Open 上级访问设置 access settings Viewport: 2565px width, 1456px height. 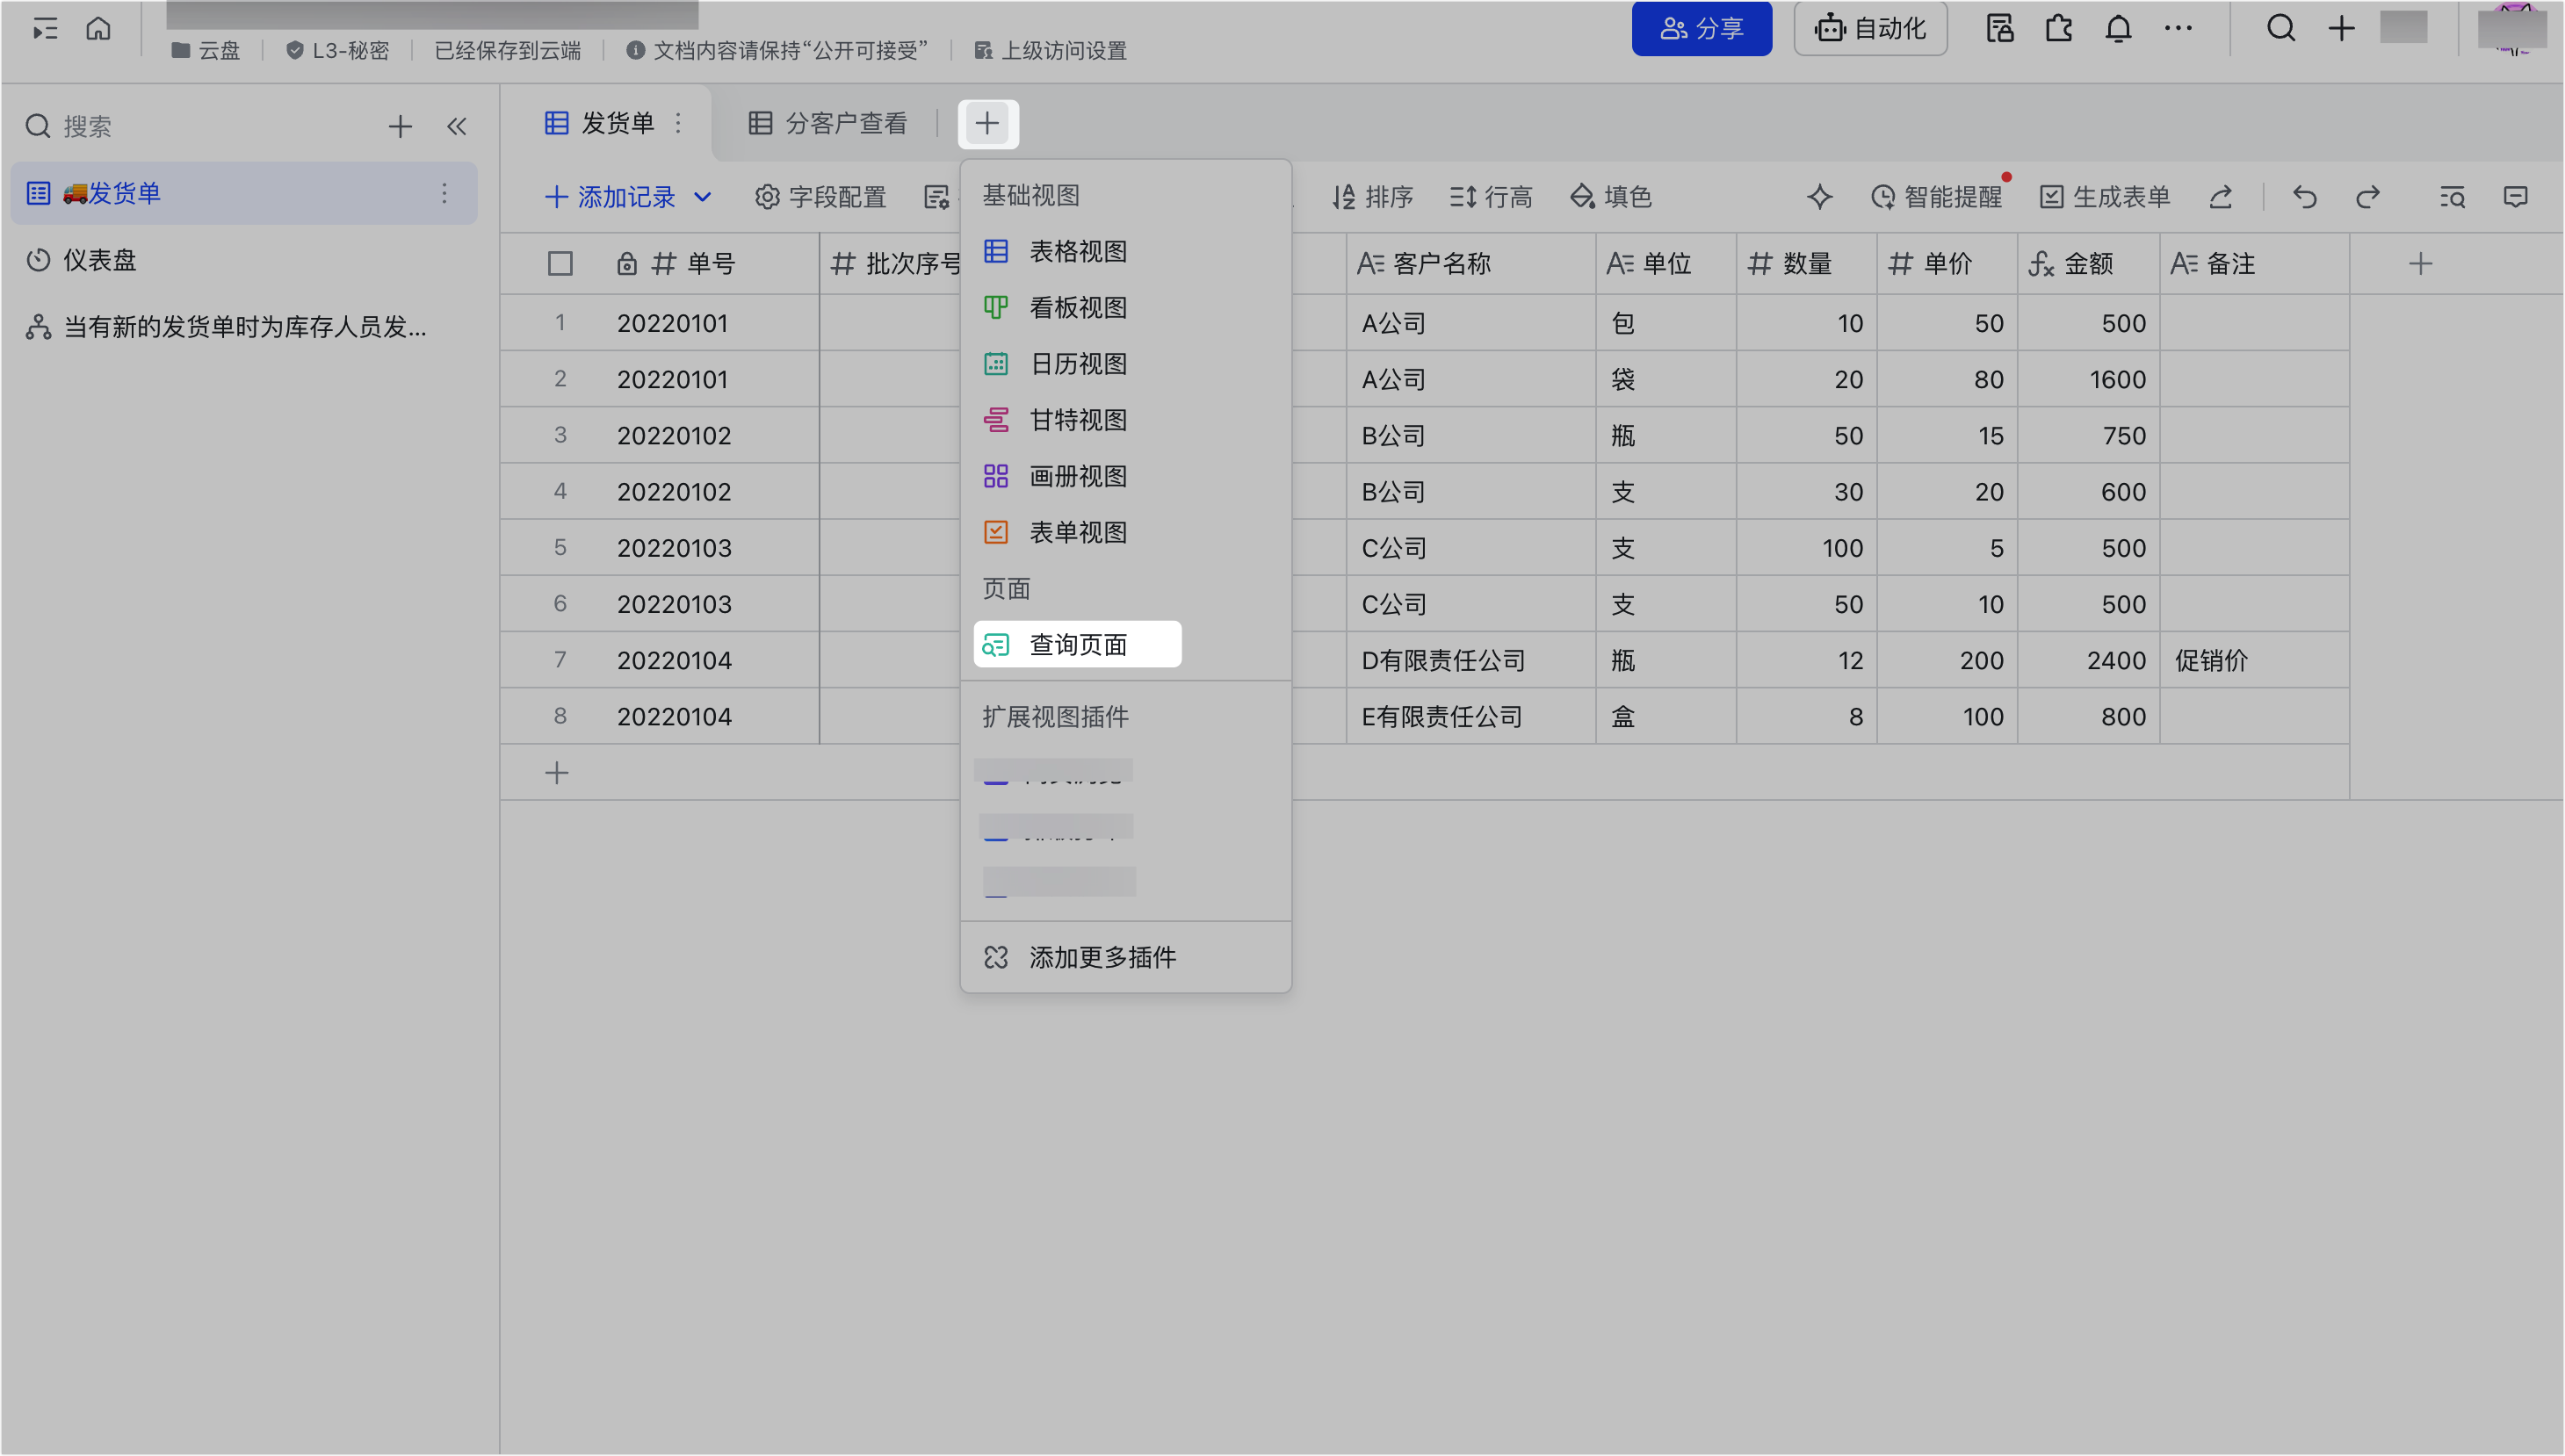tap(1051, 50)
